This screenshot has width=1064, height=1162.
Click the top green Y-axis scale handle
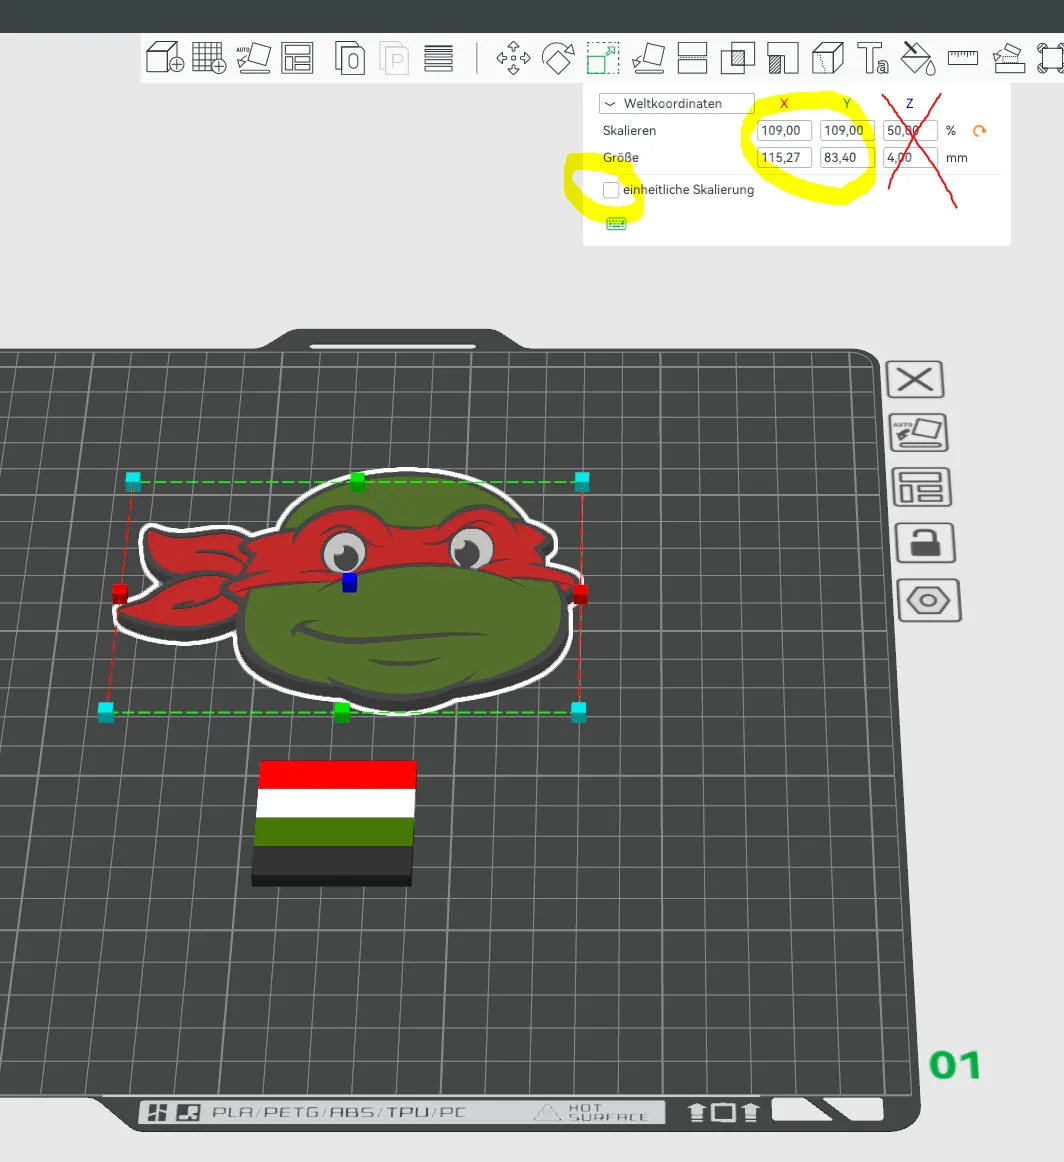coord(357,482)
